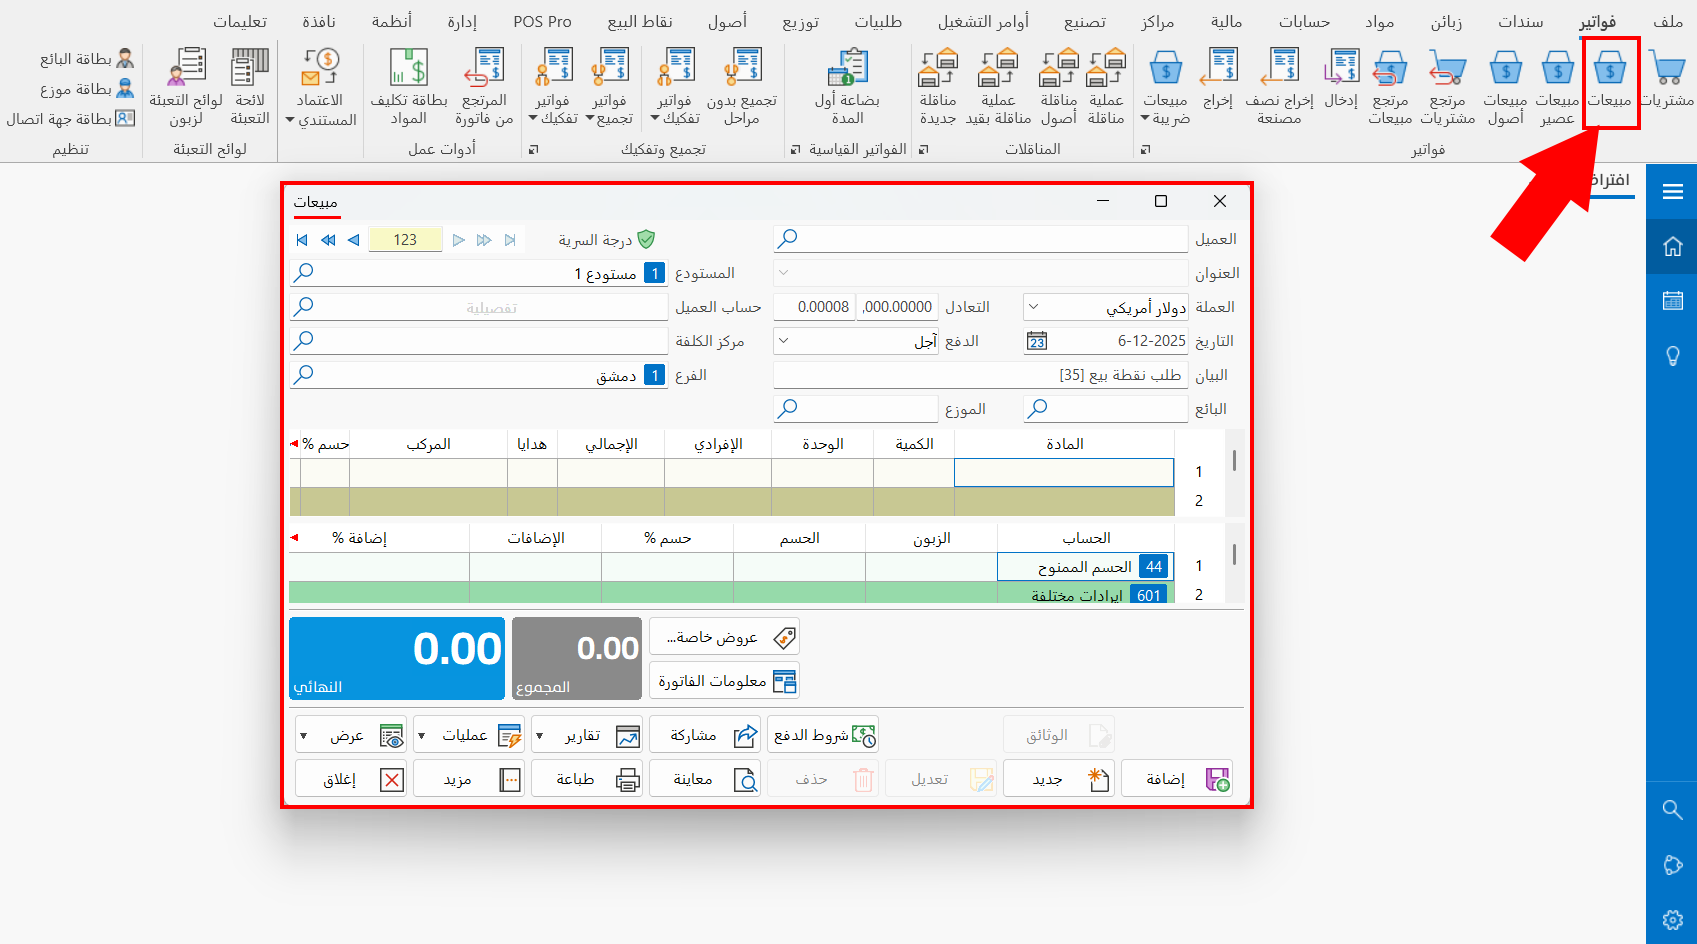The width and height of the screenshot is (1697, 944).
Task: Open بضاعة أول المدة opening stock icon
Action: pos(847,88)
